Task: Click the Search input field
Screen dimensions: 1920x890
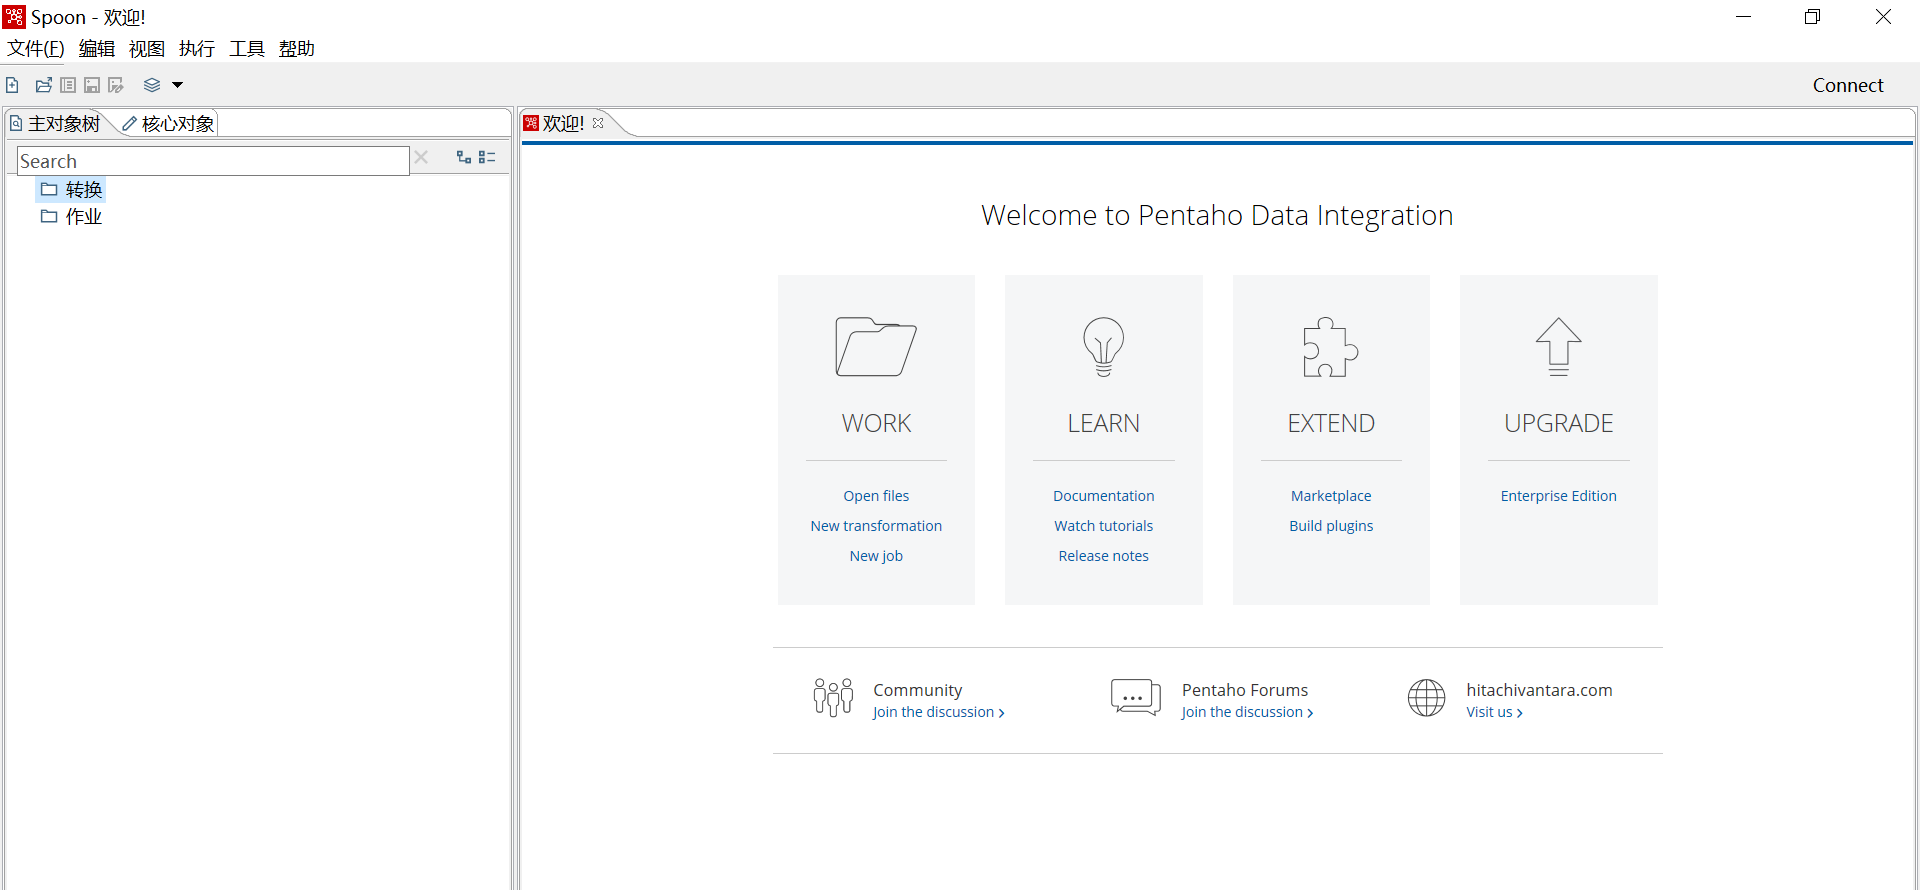Action: point(213,161)
